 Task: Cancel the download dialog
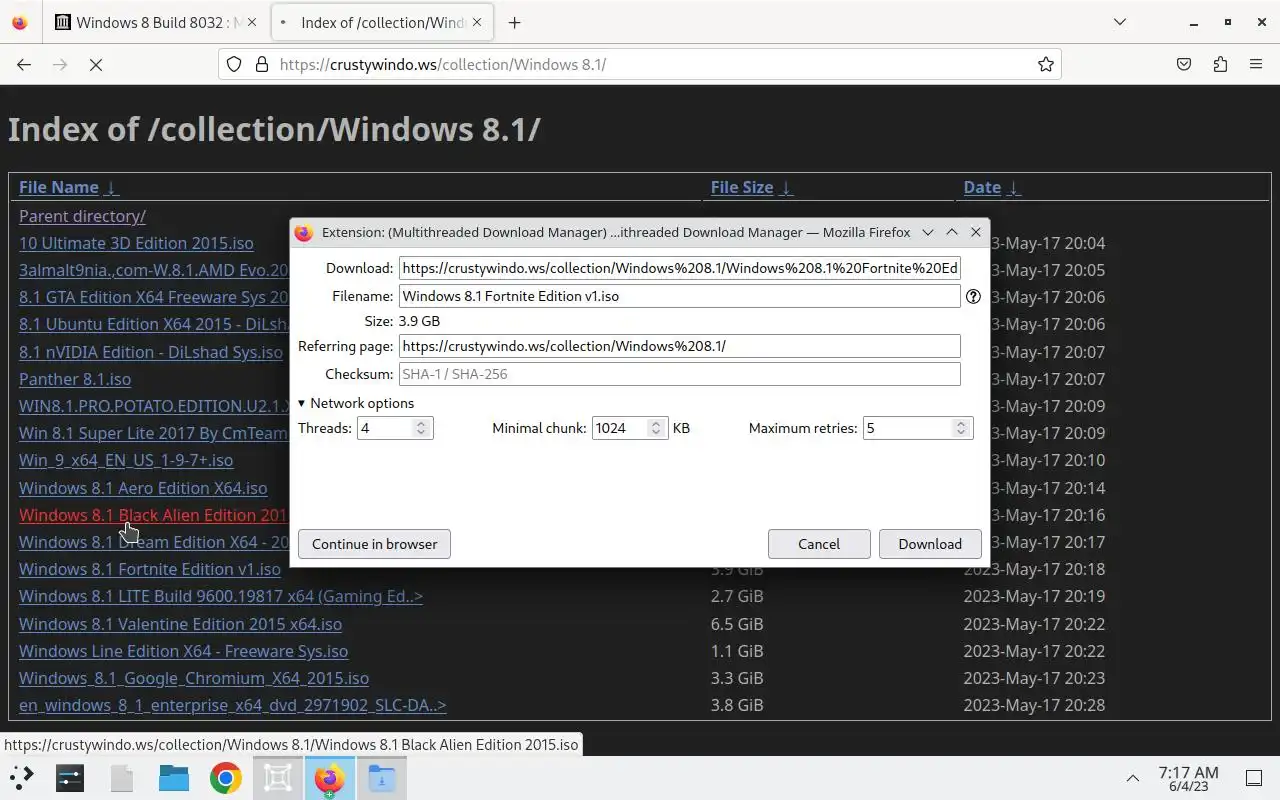[x=819, y=544]
